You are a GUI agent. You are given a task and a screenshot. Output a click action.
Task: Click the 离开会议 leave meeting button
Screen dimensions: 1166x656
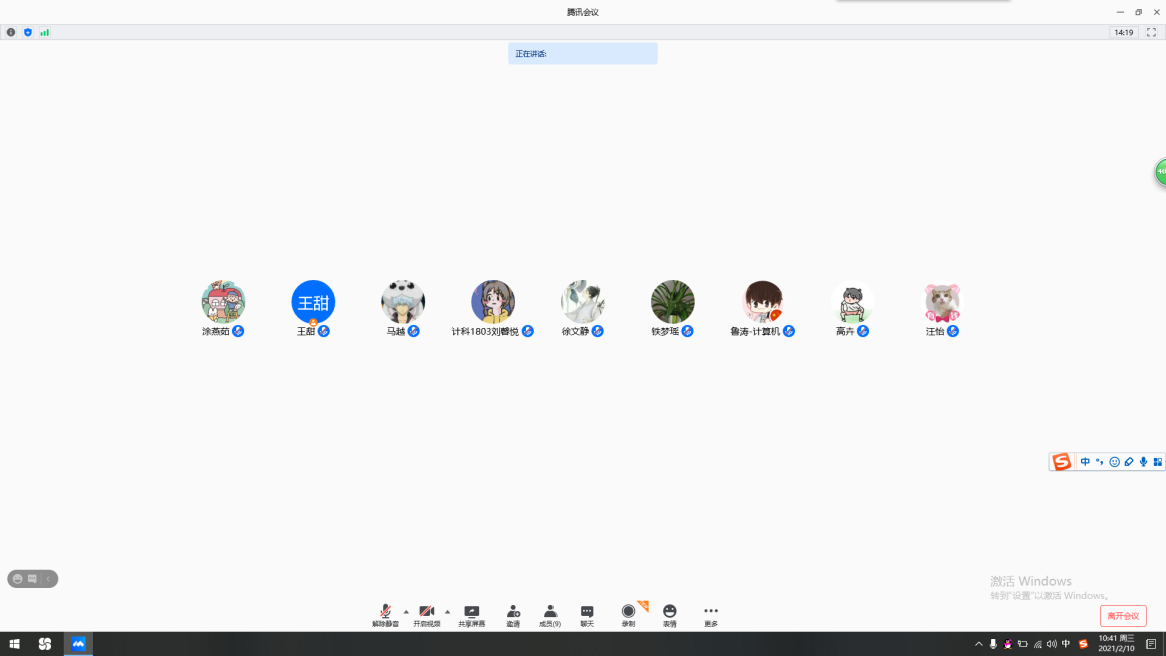1123,616
